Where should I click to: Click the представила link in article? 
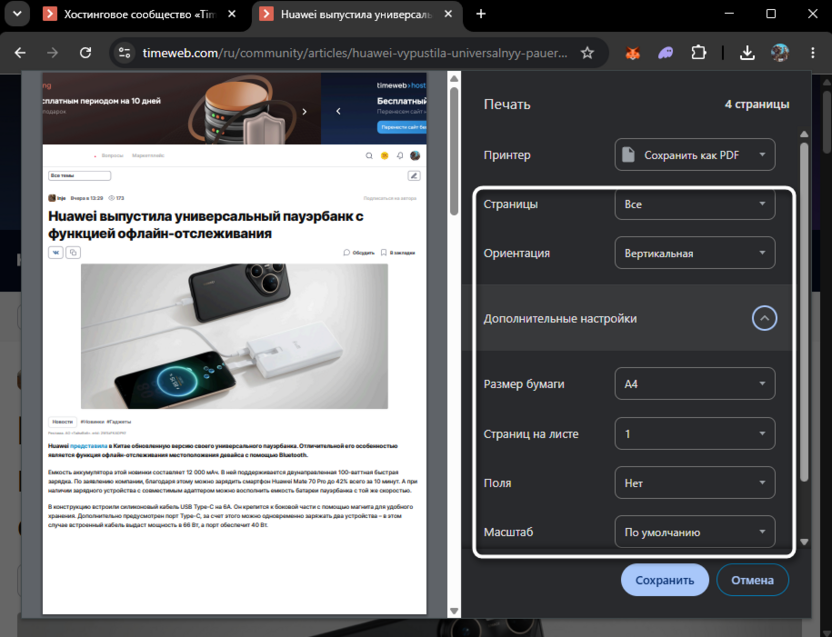point(88,446)
